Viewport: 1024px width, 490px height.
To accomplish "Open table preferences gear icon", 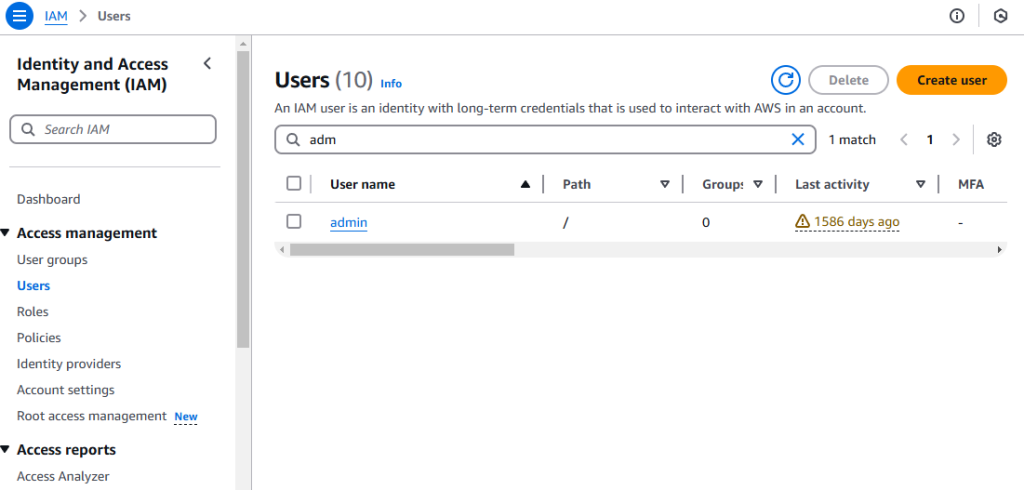I will click(x=994, y=139).
